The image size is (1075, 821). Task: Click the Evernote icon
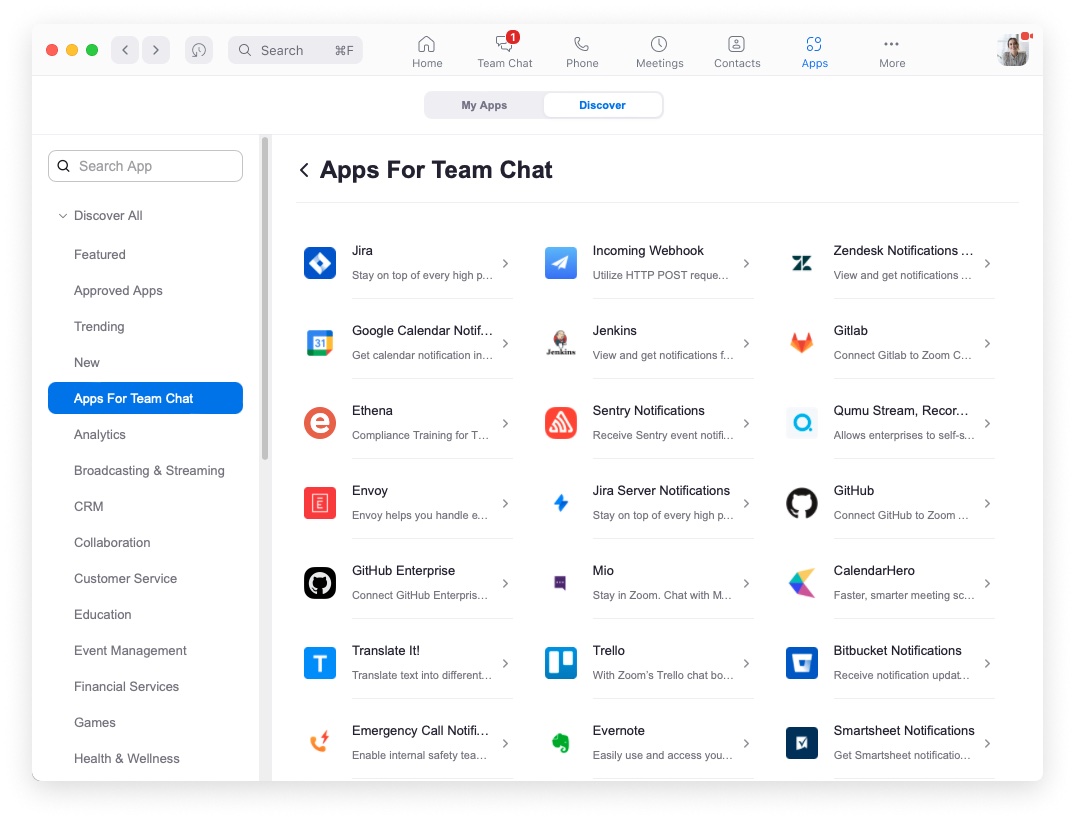click(560, 742)
